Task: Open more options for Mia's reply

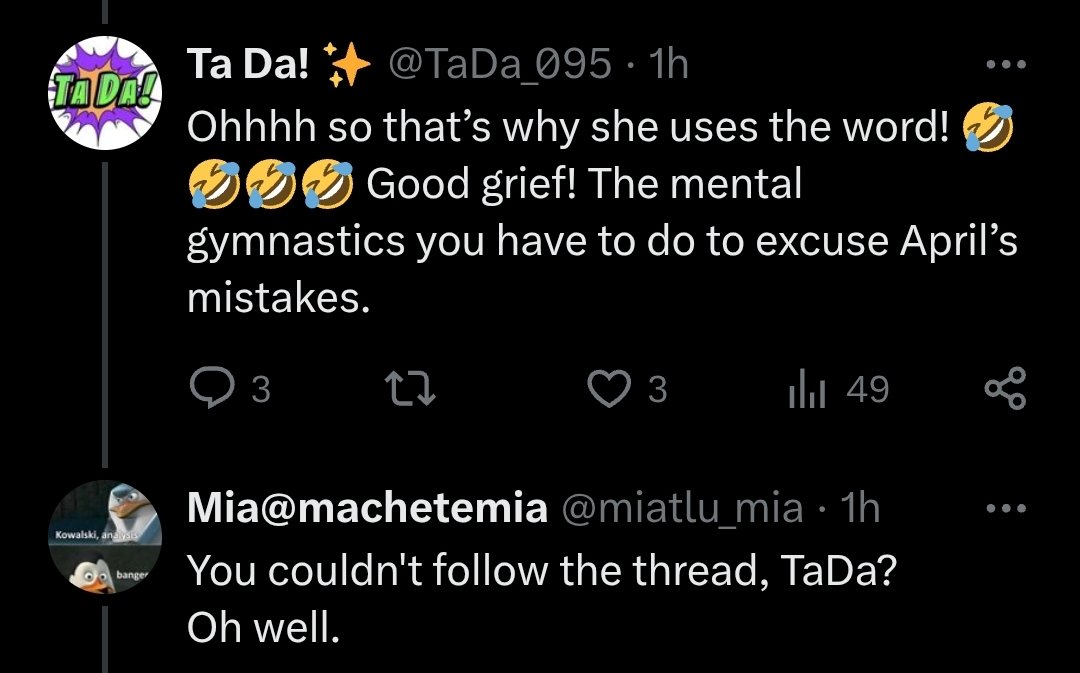Action: pos(1006,509)
